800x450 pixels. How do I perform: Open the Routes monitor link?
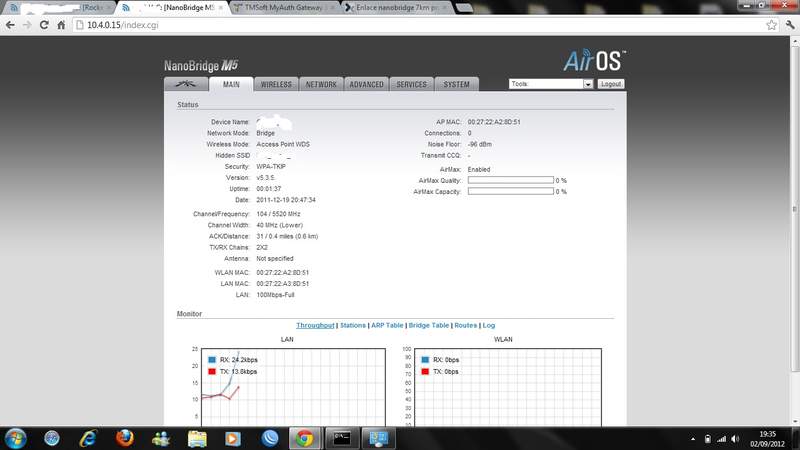[x=465, y=326]
